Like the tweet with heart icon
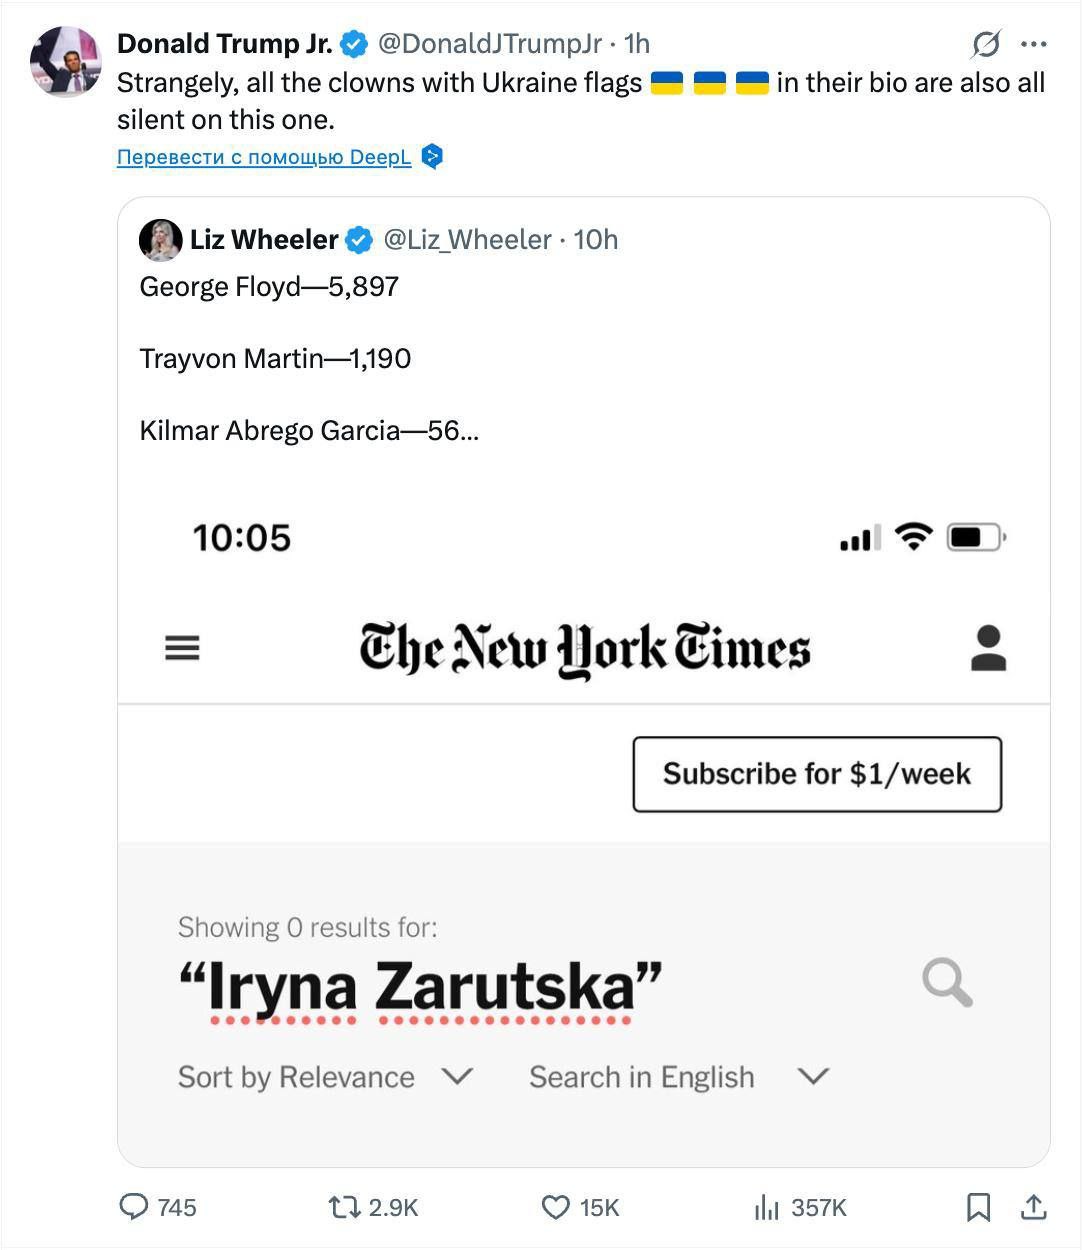Image resolution: width=1082 pixels, height=1250 pixels. click(x=556, y=1207)
